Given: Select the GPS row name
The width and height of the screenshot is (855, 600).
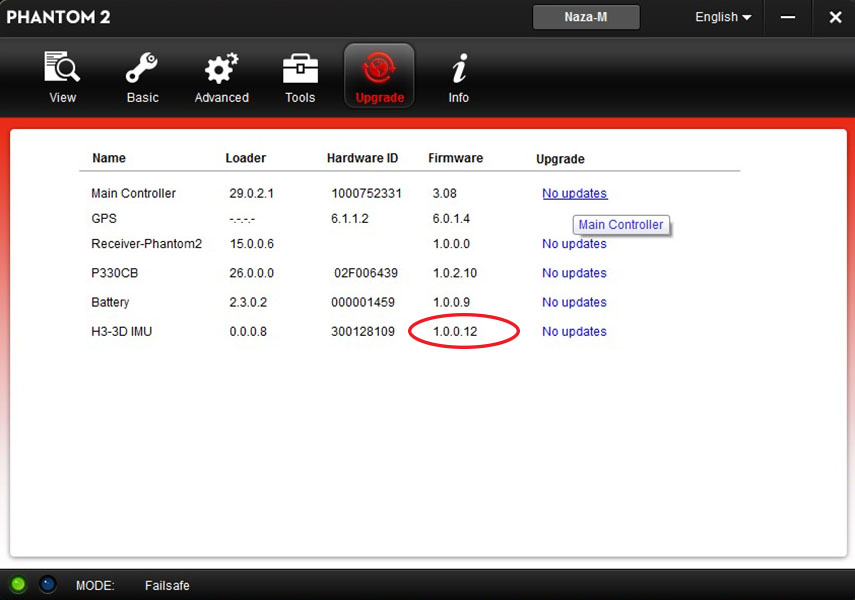Looking at the screenshot, I should tap(104, 218).
